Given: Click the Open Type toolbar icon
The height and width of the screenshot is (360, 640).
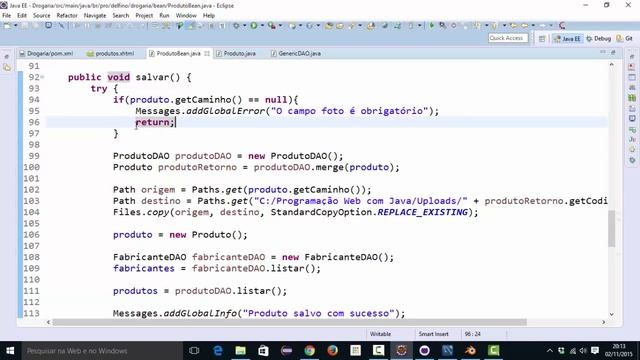Looking at the screenshot, I should click(x=329, y=26).
